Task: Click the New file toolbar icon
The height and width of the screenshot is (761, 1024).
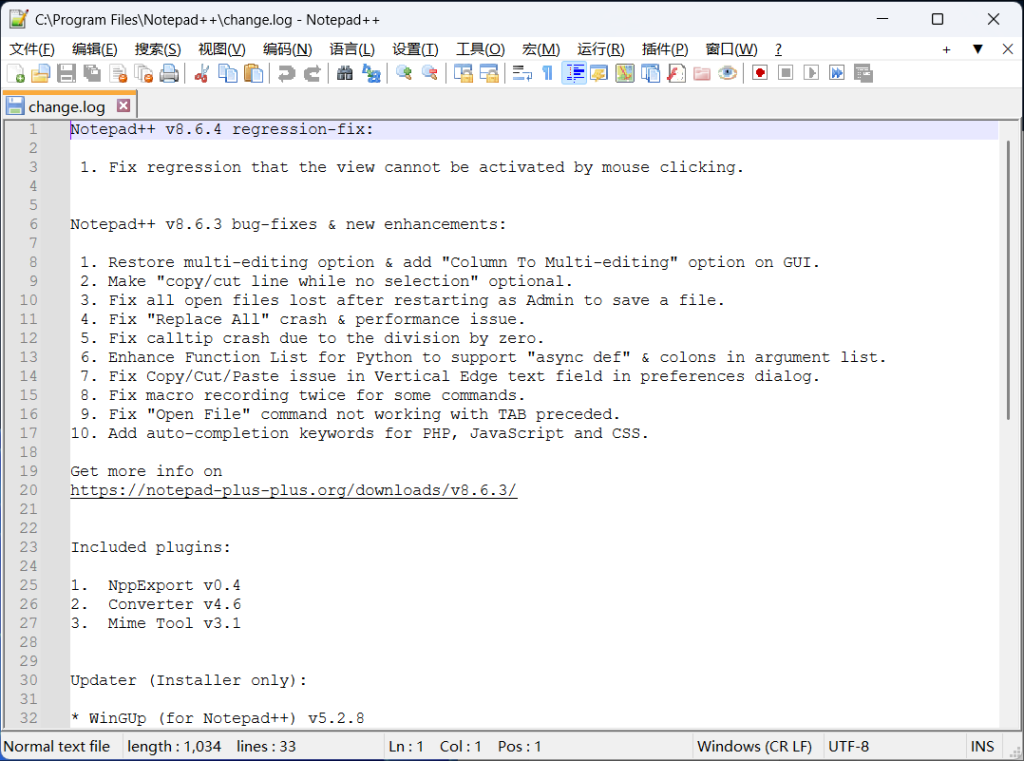Action: pyautogui.click(x=16, y=73)
